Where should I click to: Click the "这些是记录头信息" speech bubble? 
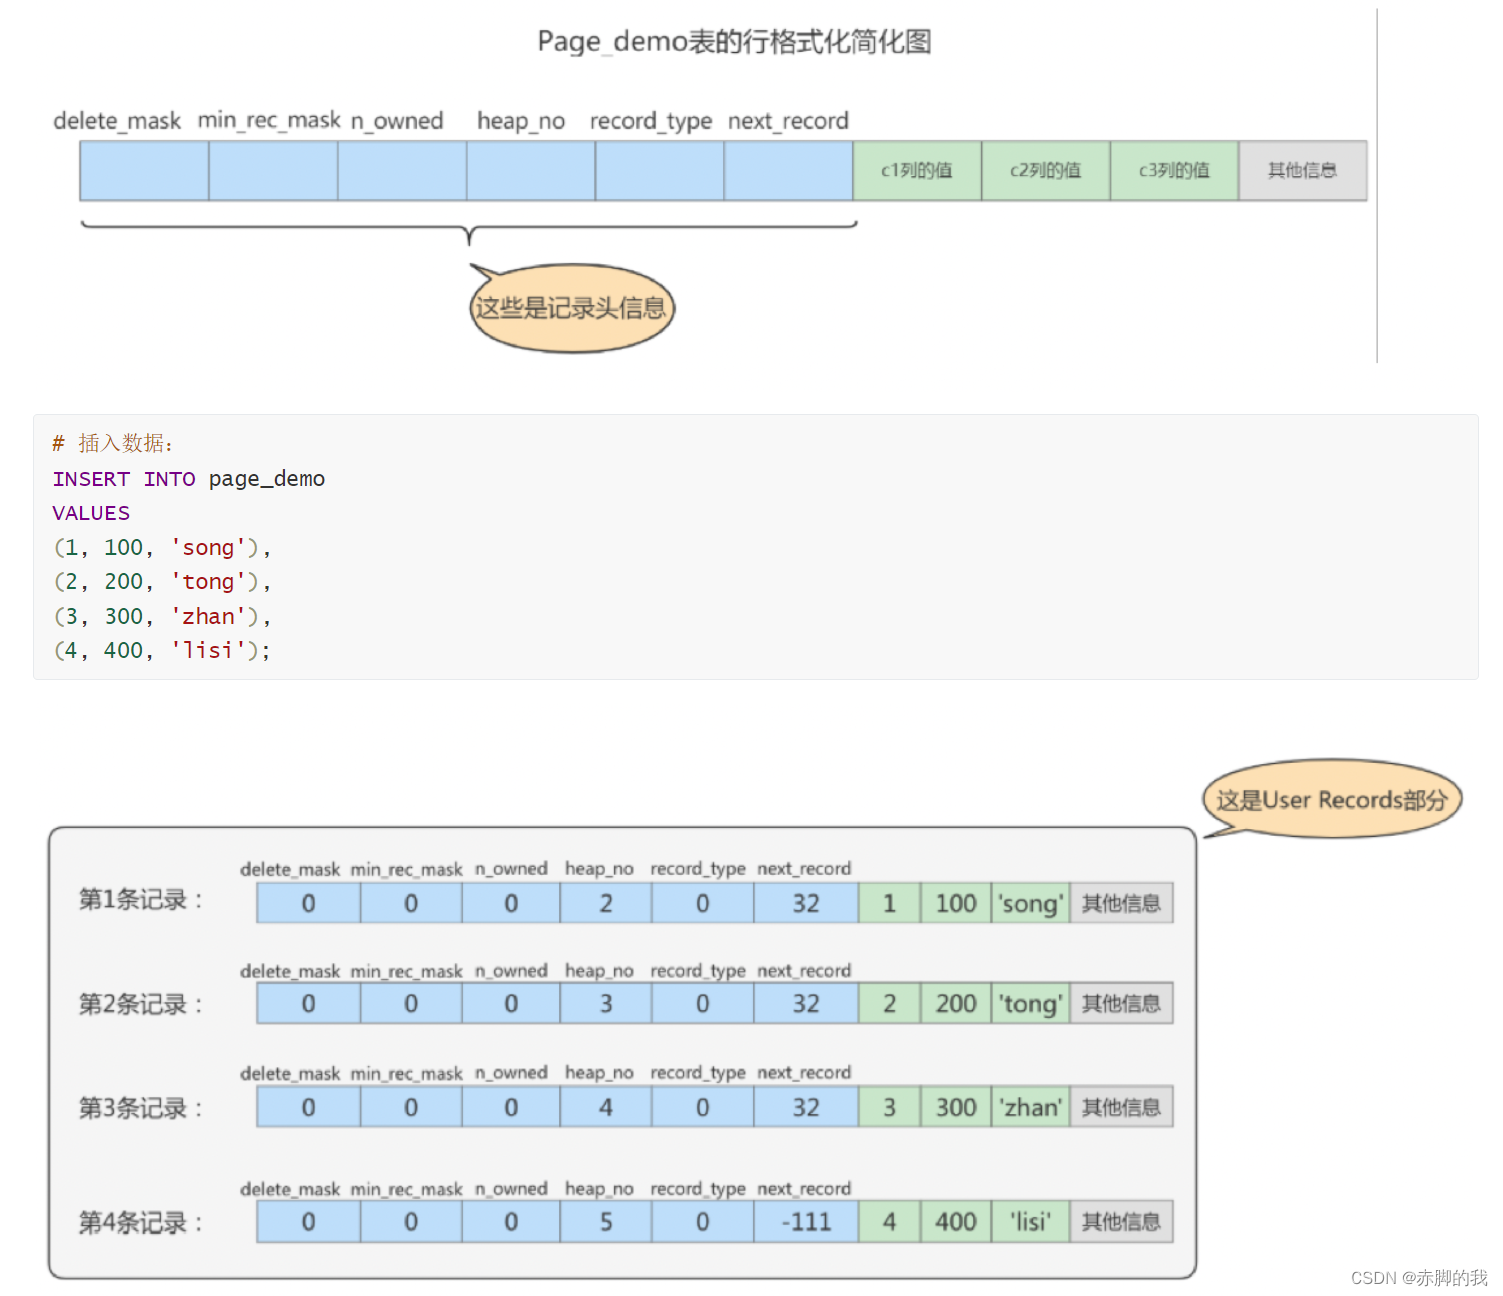click(572, 308)
